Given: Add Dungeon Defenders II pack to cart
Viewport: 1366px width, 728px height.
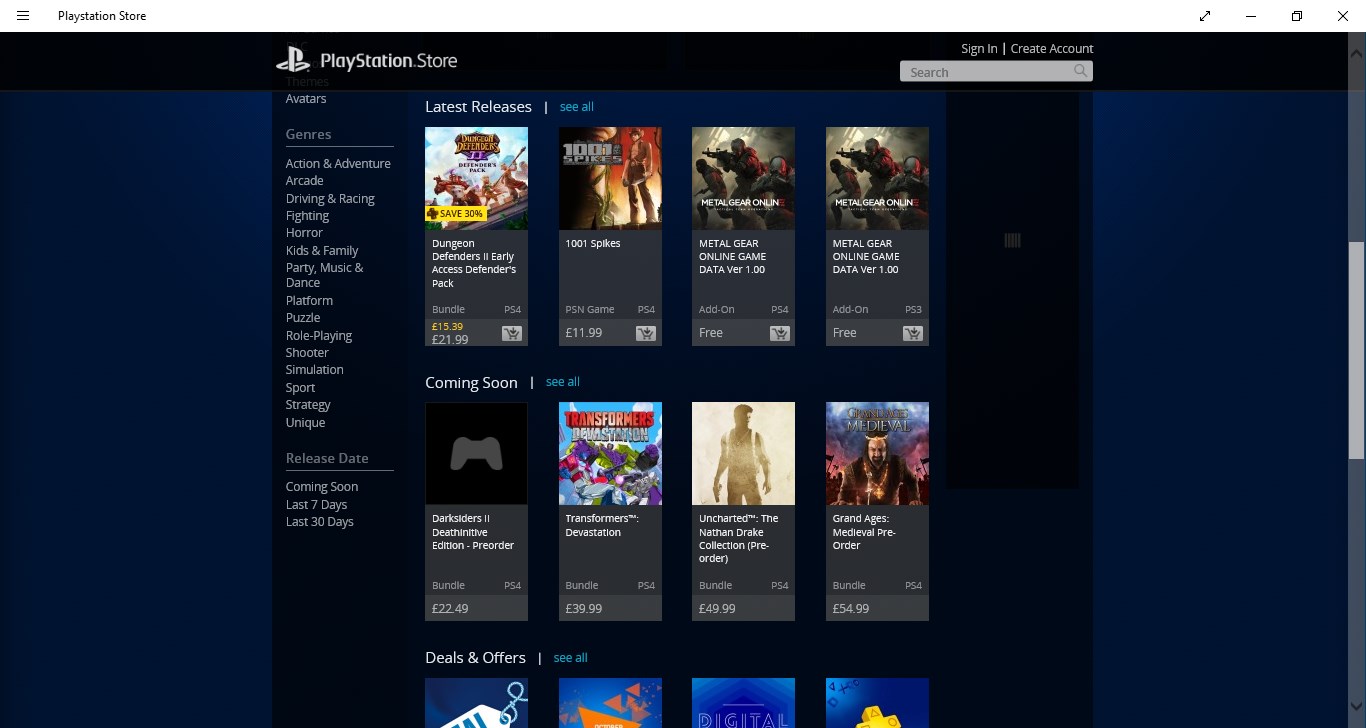Looking at the screenshot, I should (x=512, y=333).
